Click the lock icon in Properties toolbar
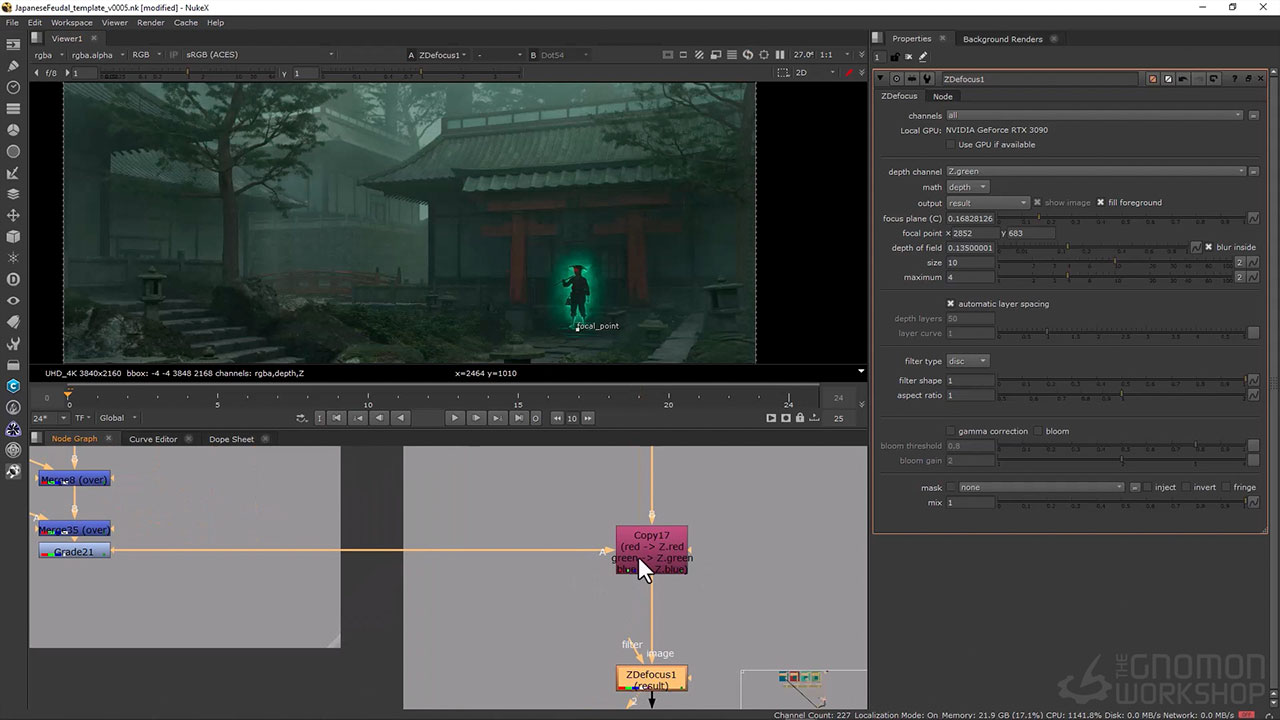The width and height of the screenshot is (1280, 720). point(895,57)
